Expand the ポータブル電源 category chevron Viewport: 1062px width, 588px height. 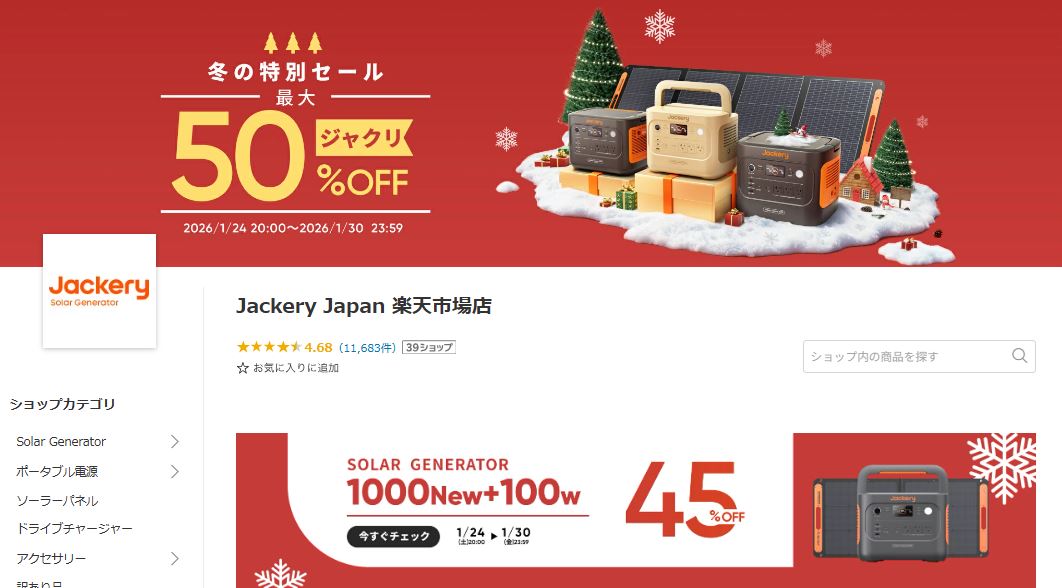[x=175, y=471]
